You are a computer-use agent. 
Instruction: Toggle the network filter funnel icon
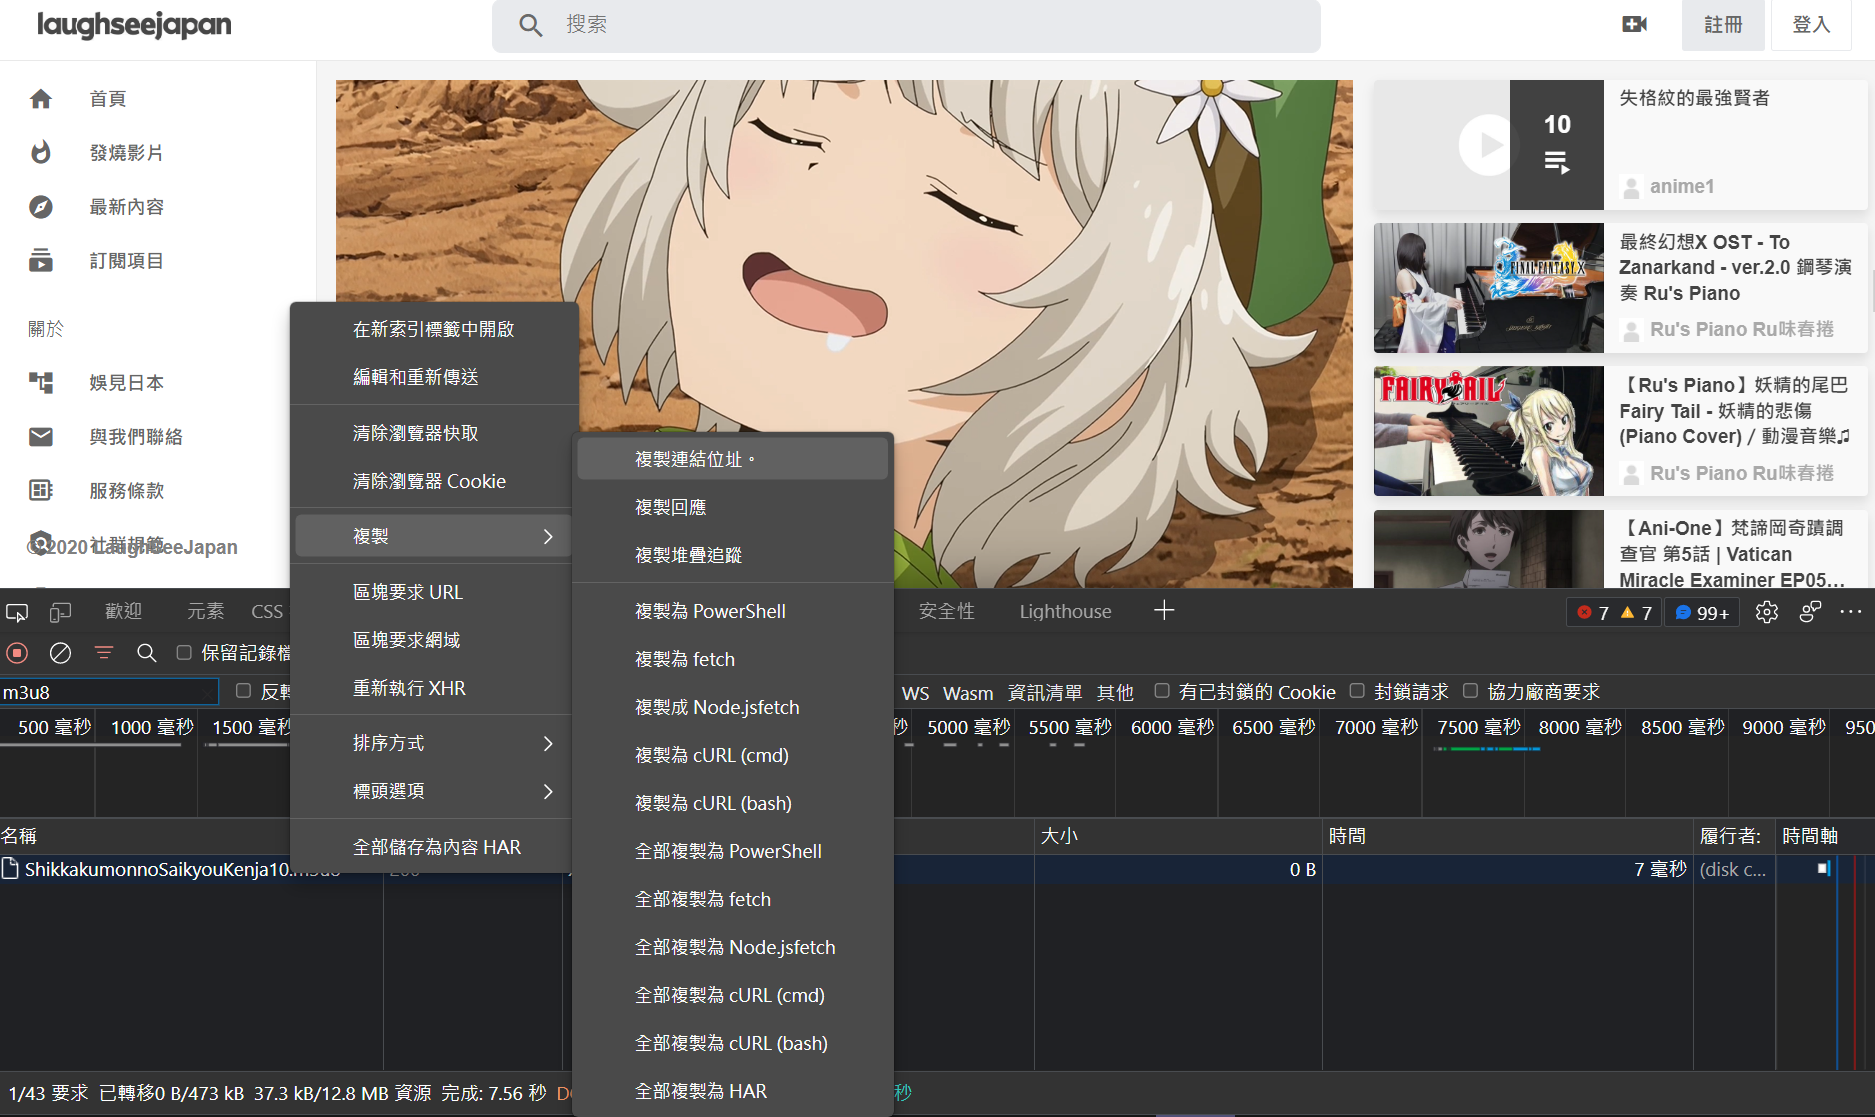tap(103, 653)
